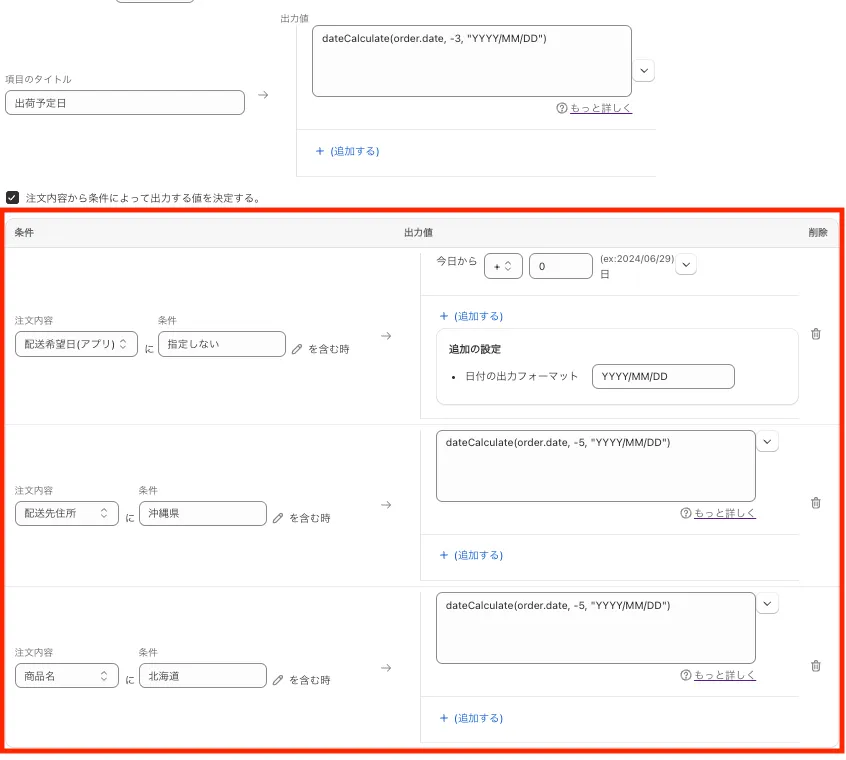
Task: Open the 商品名 order content dropdown
Action: tap(66, 676)
